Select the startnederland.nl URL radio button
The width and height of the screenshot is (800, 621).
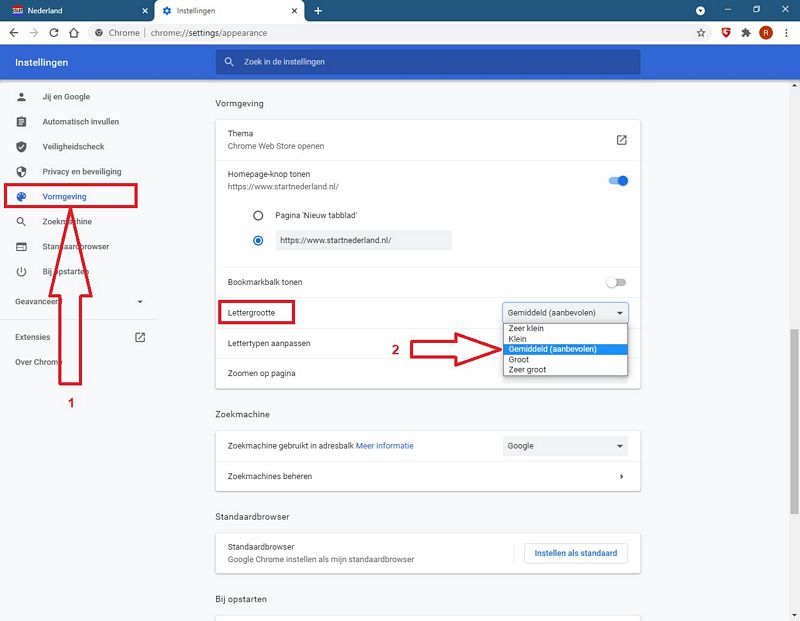pos(258,240)
